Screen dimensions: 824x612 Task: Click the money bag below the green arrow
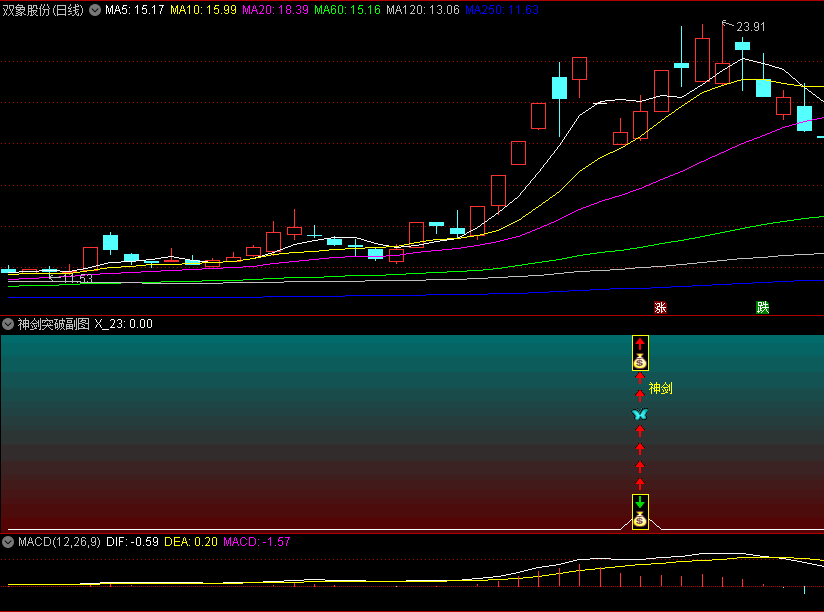pyautogui.click(x=640, y=520)
